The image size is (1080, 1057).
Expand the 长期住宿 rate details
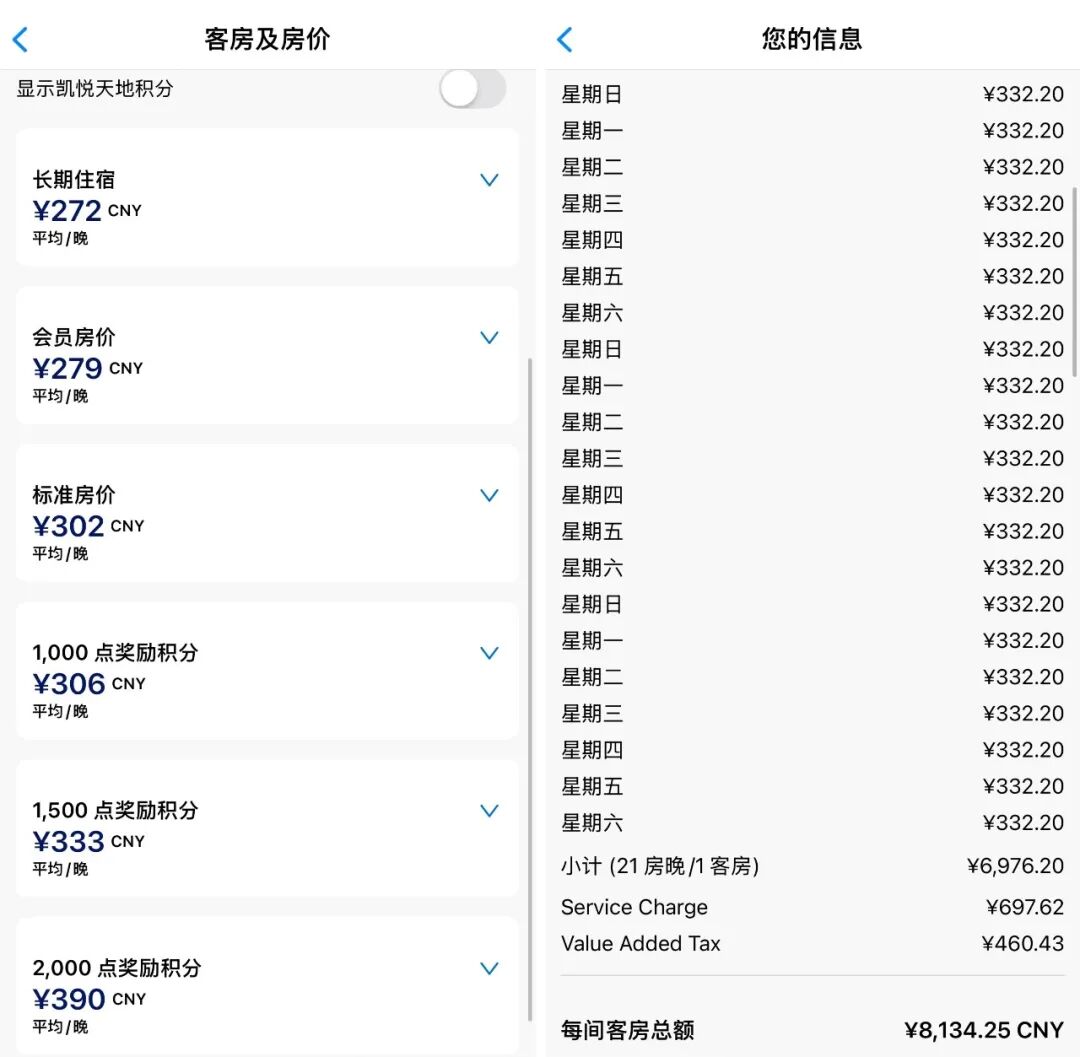(489, 180)
